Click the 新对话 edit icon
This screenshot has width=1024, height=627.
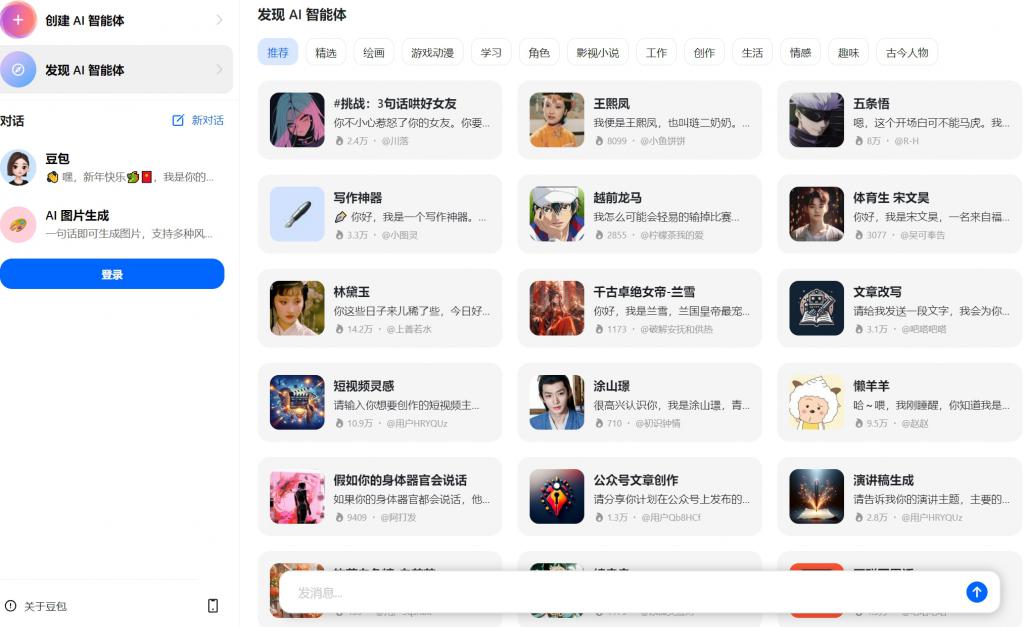click(178, 120)
